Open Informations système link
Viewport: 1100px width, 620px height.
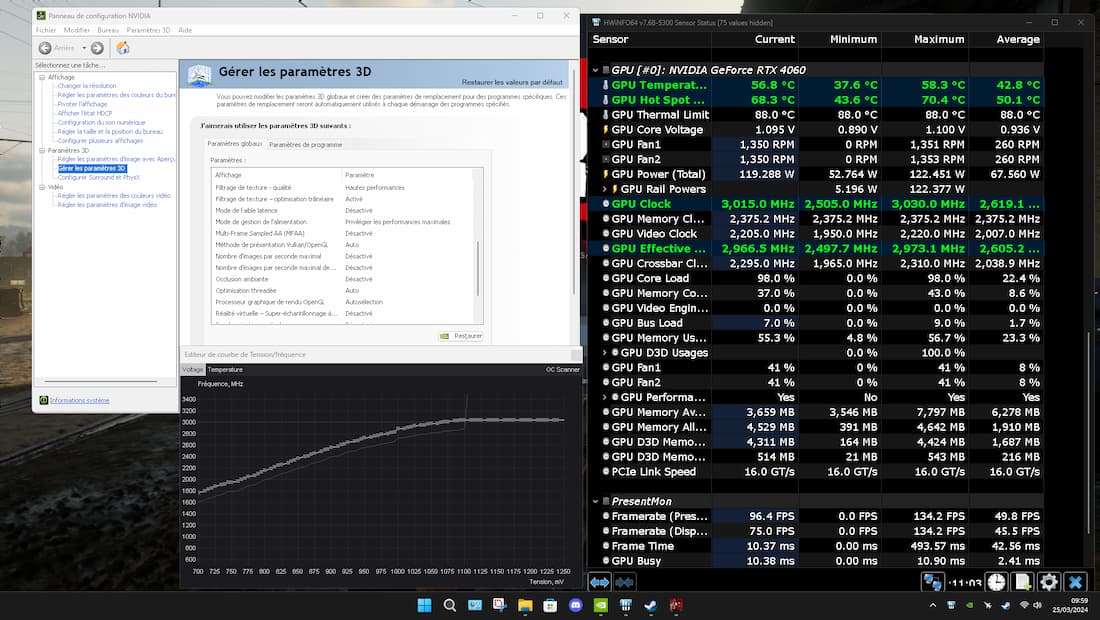click(79, 400)
